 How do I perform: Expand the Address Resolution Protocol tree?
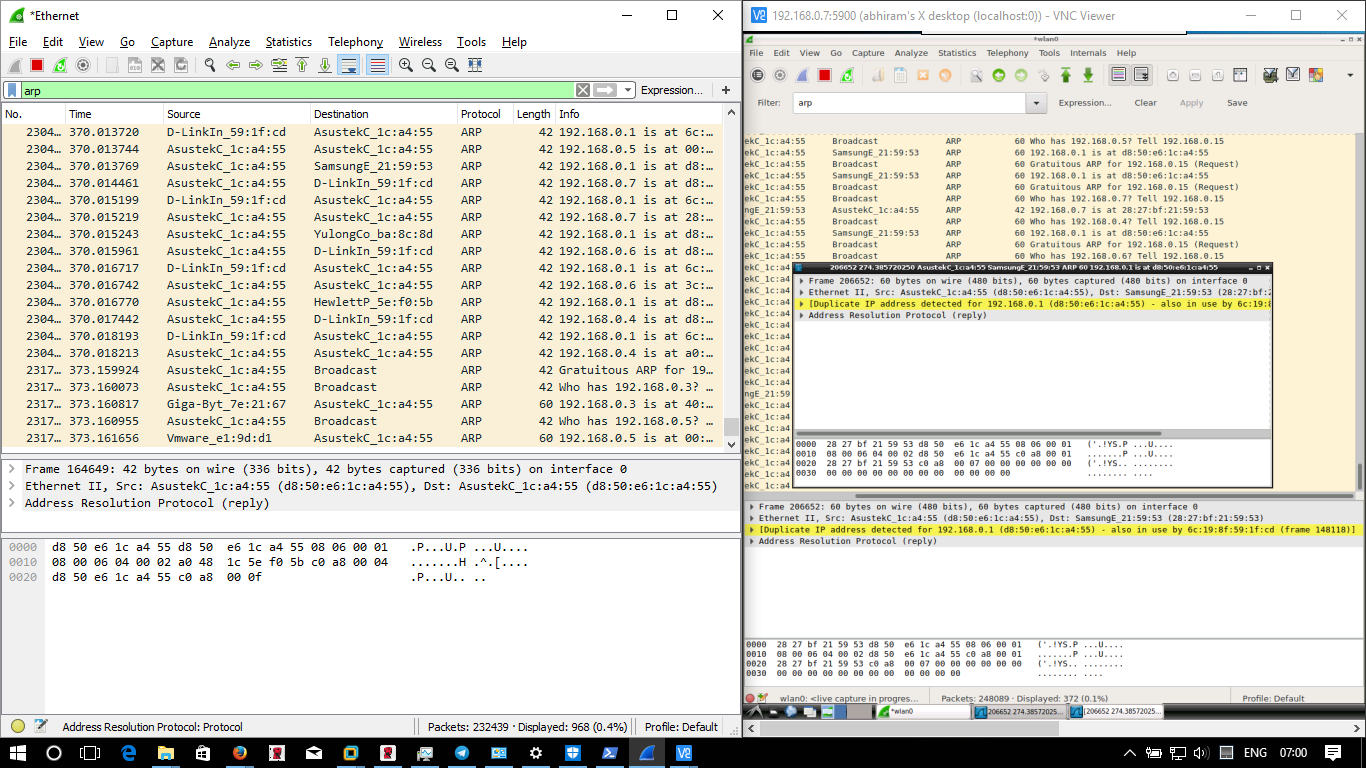tap(11, 503)
